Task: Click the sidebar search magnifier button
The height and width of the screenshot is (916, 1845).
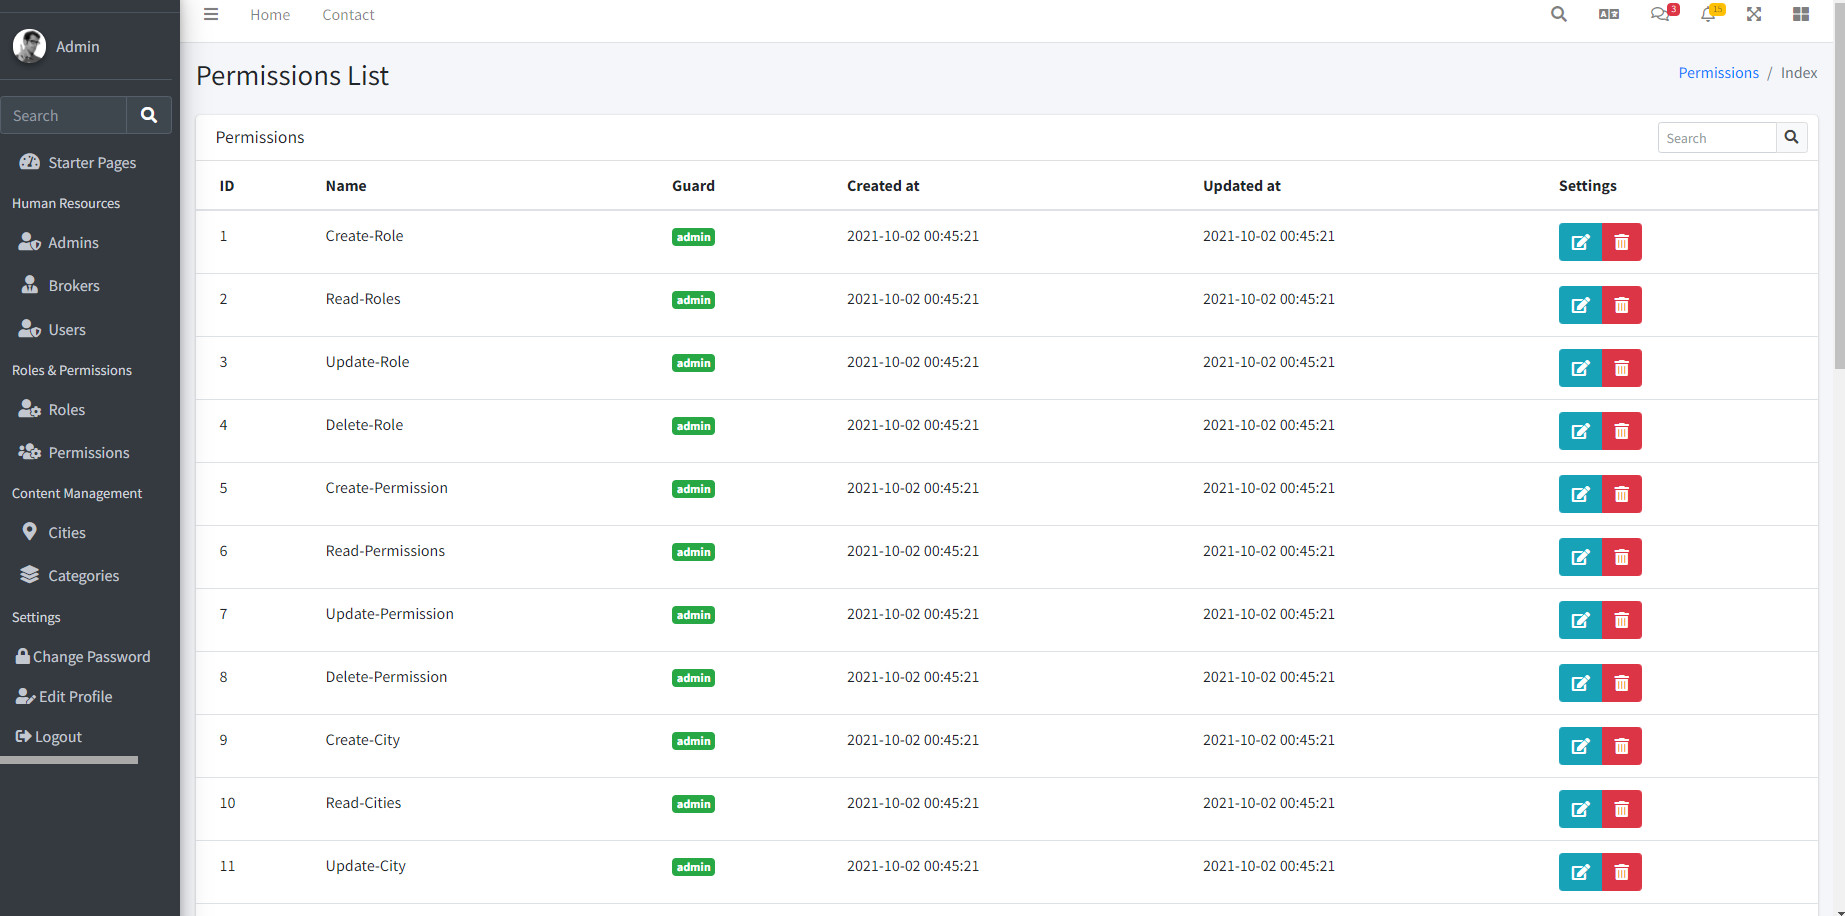Action: (x=148, y=115)
